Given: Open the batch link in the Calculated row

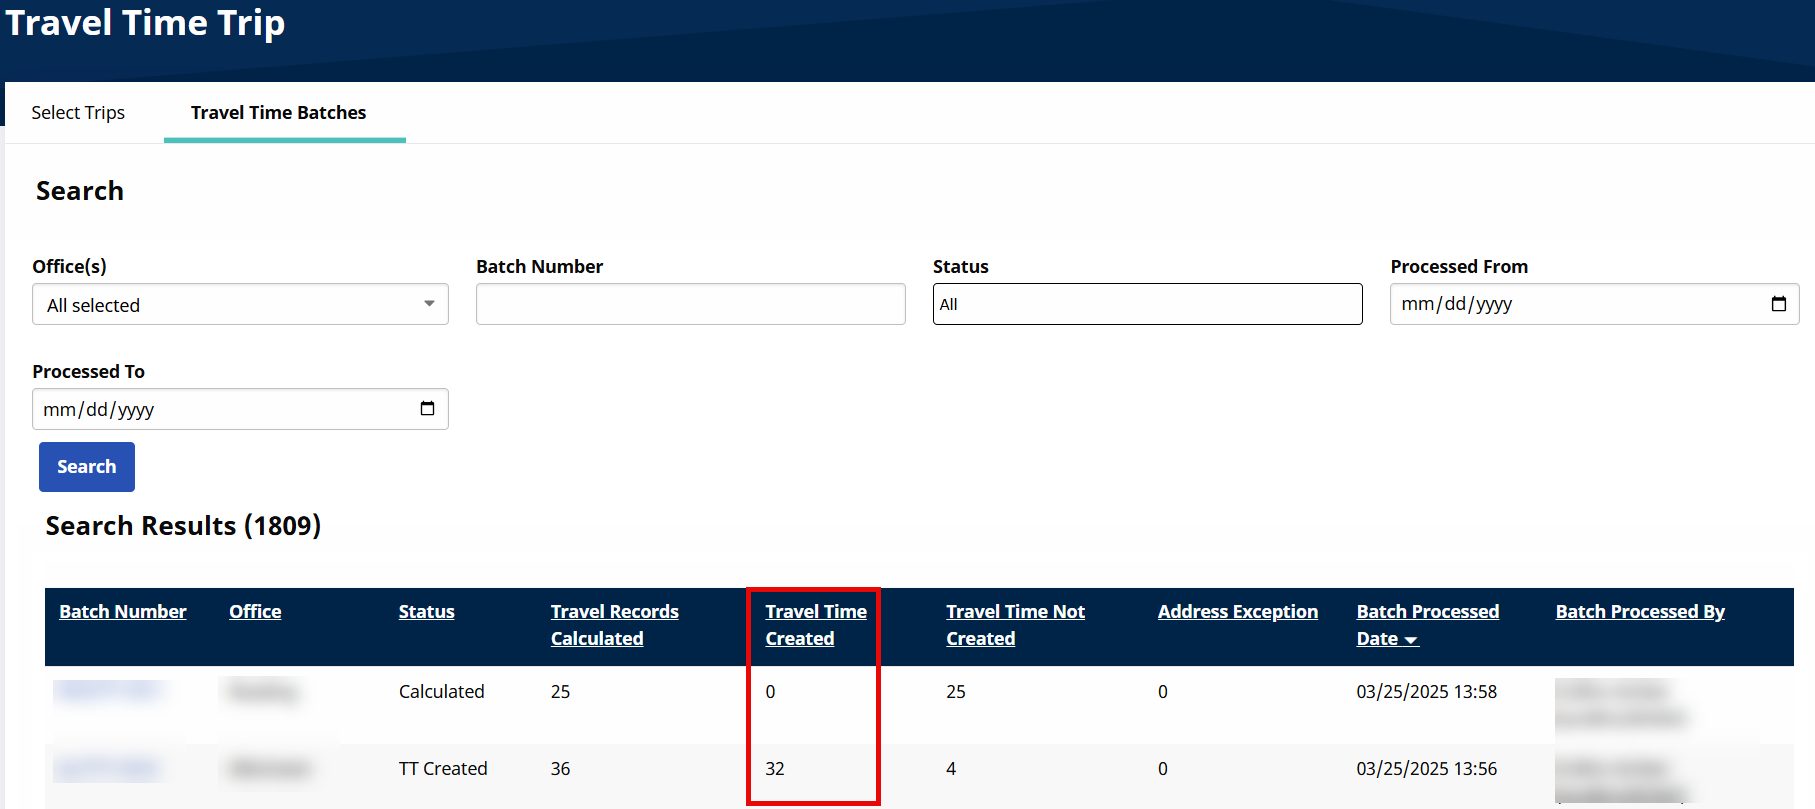Looking at the screenshot, I should coord(108,691).
